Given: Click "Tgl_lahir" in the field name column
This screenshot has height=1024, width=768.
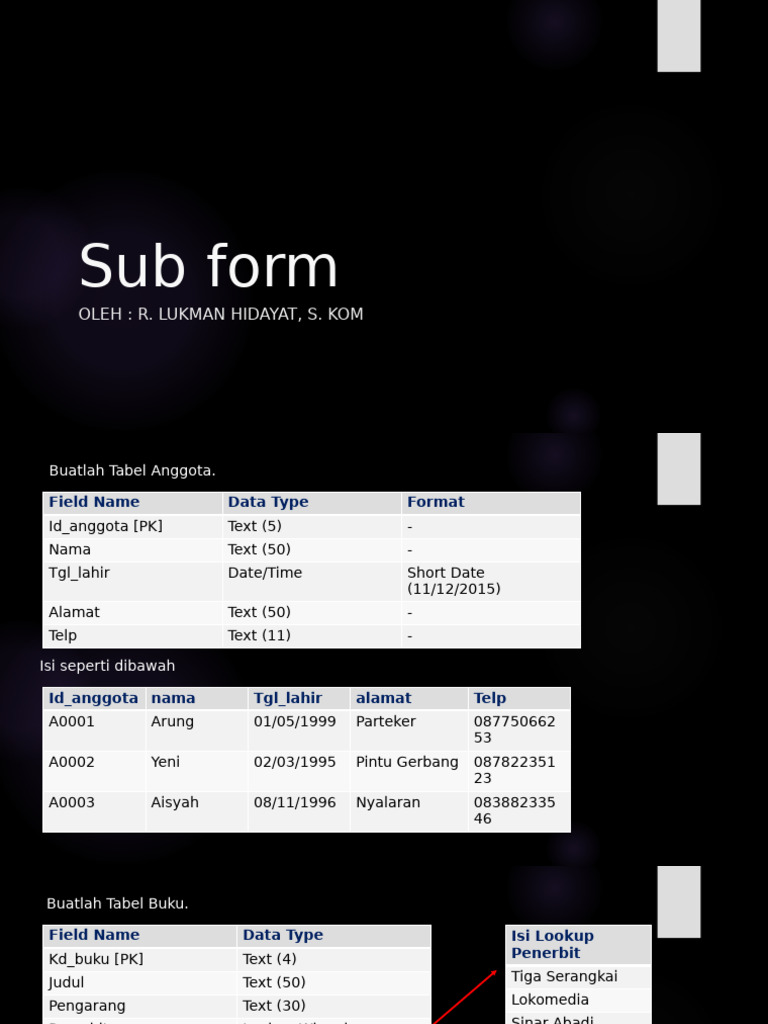Looking at the screenshot, I should (x=79, y=573).
